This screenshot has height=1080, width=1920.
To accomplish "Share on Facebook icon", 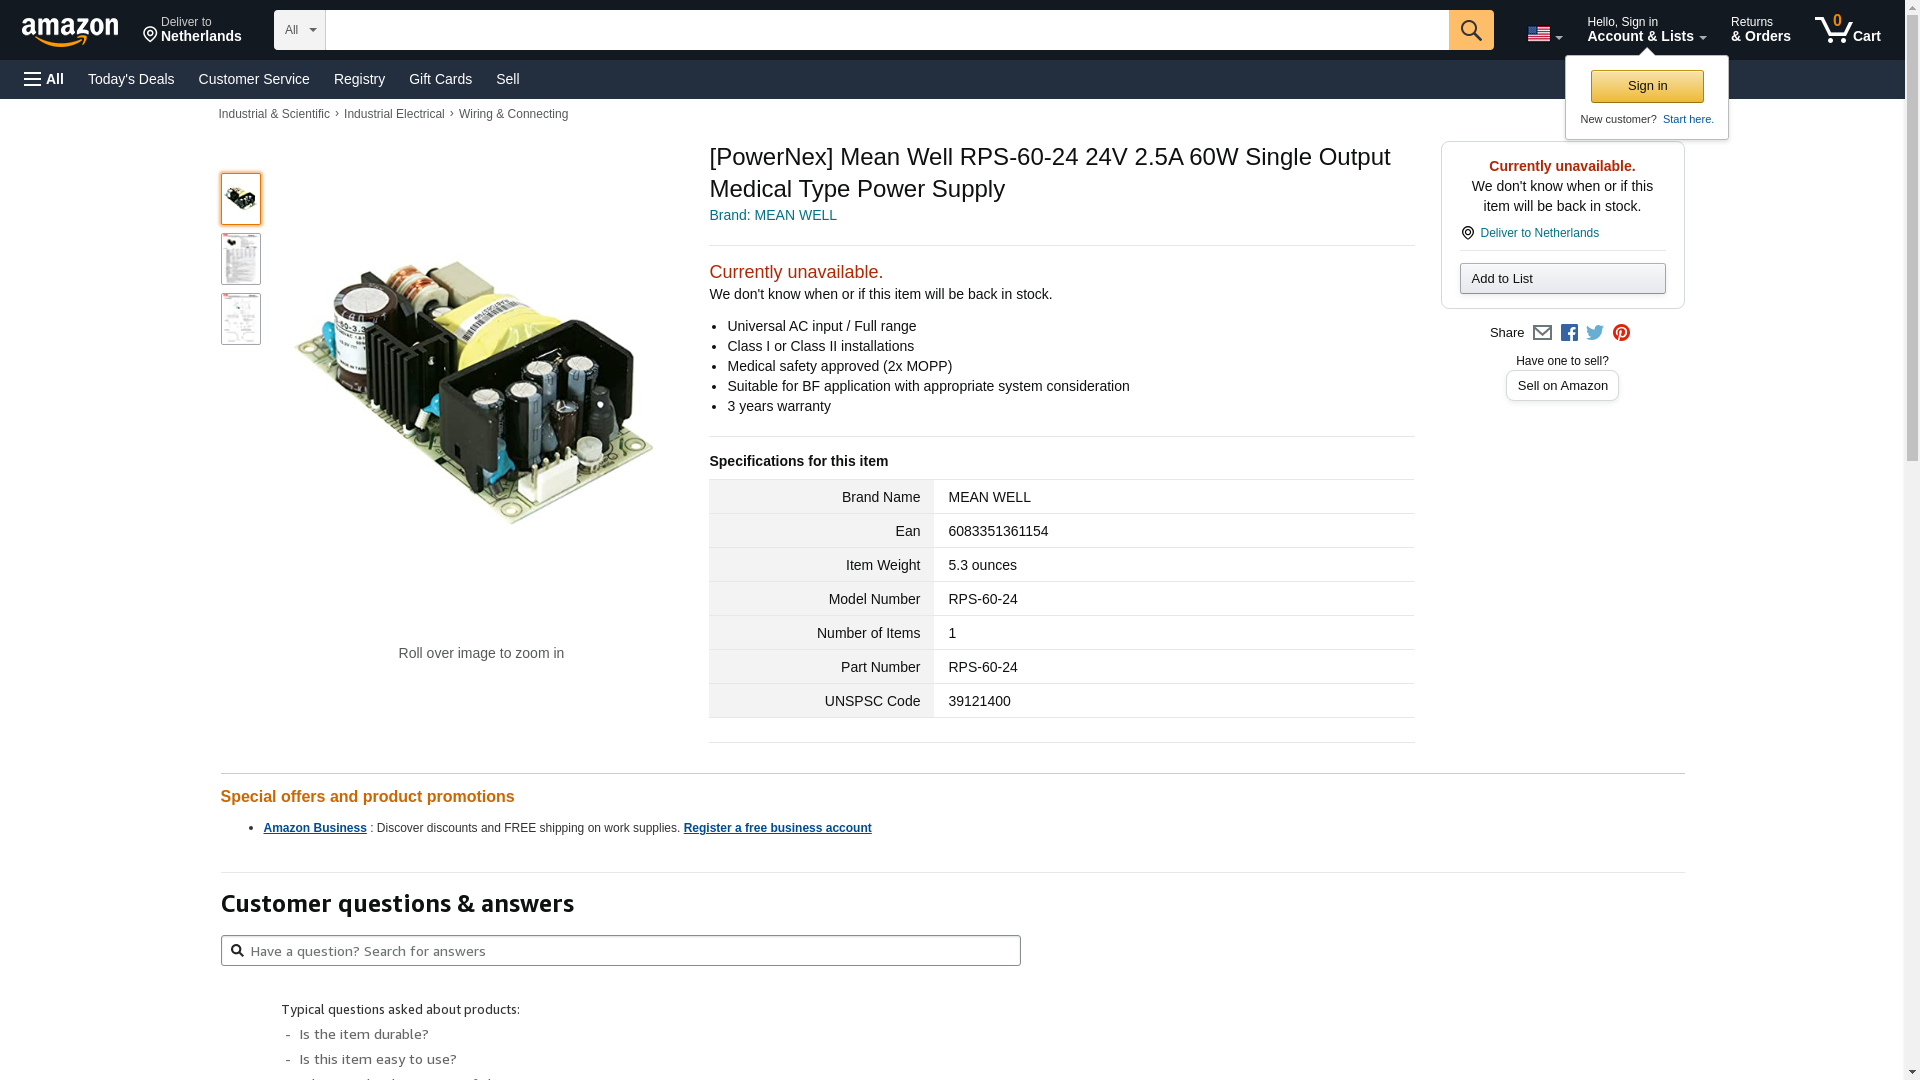I will pos(1569,333).
